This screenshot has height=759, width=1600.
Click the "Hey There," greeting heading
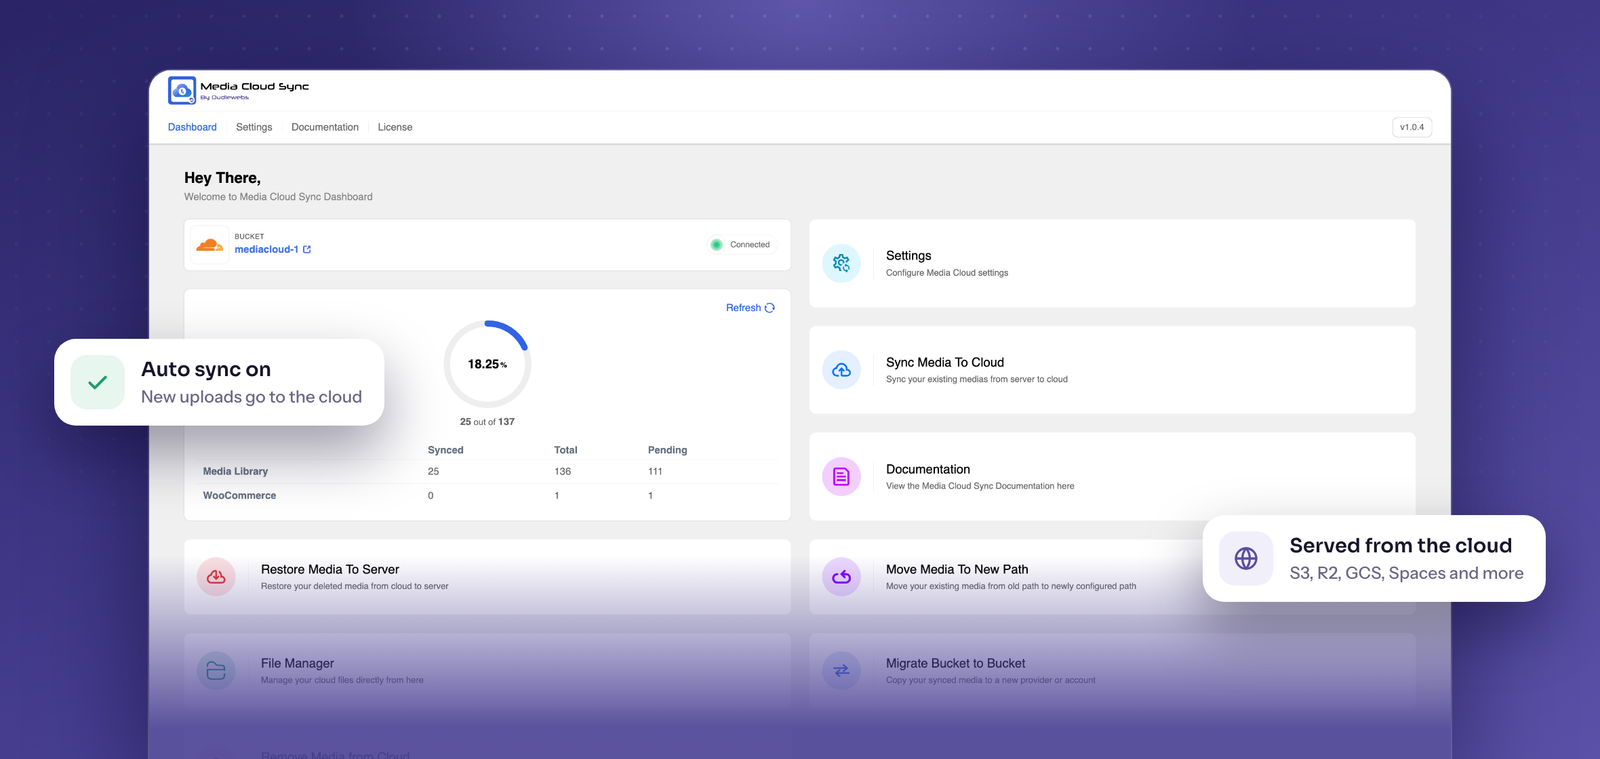(222, 178)
